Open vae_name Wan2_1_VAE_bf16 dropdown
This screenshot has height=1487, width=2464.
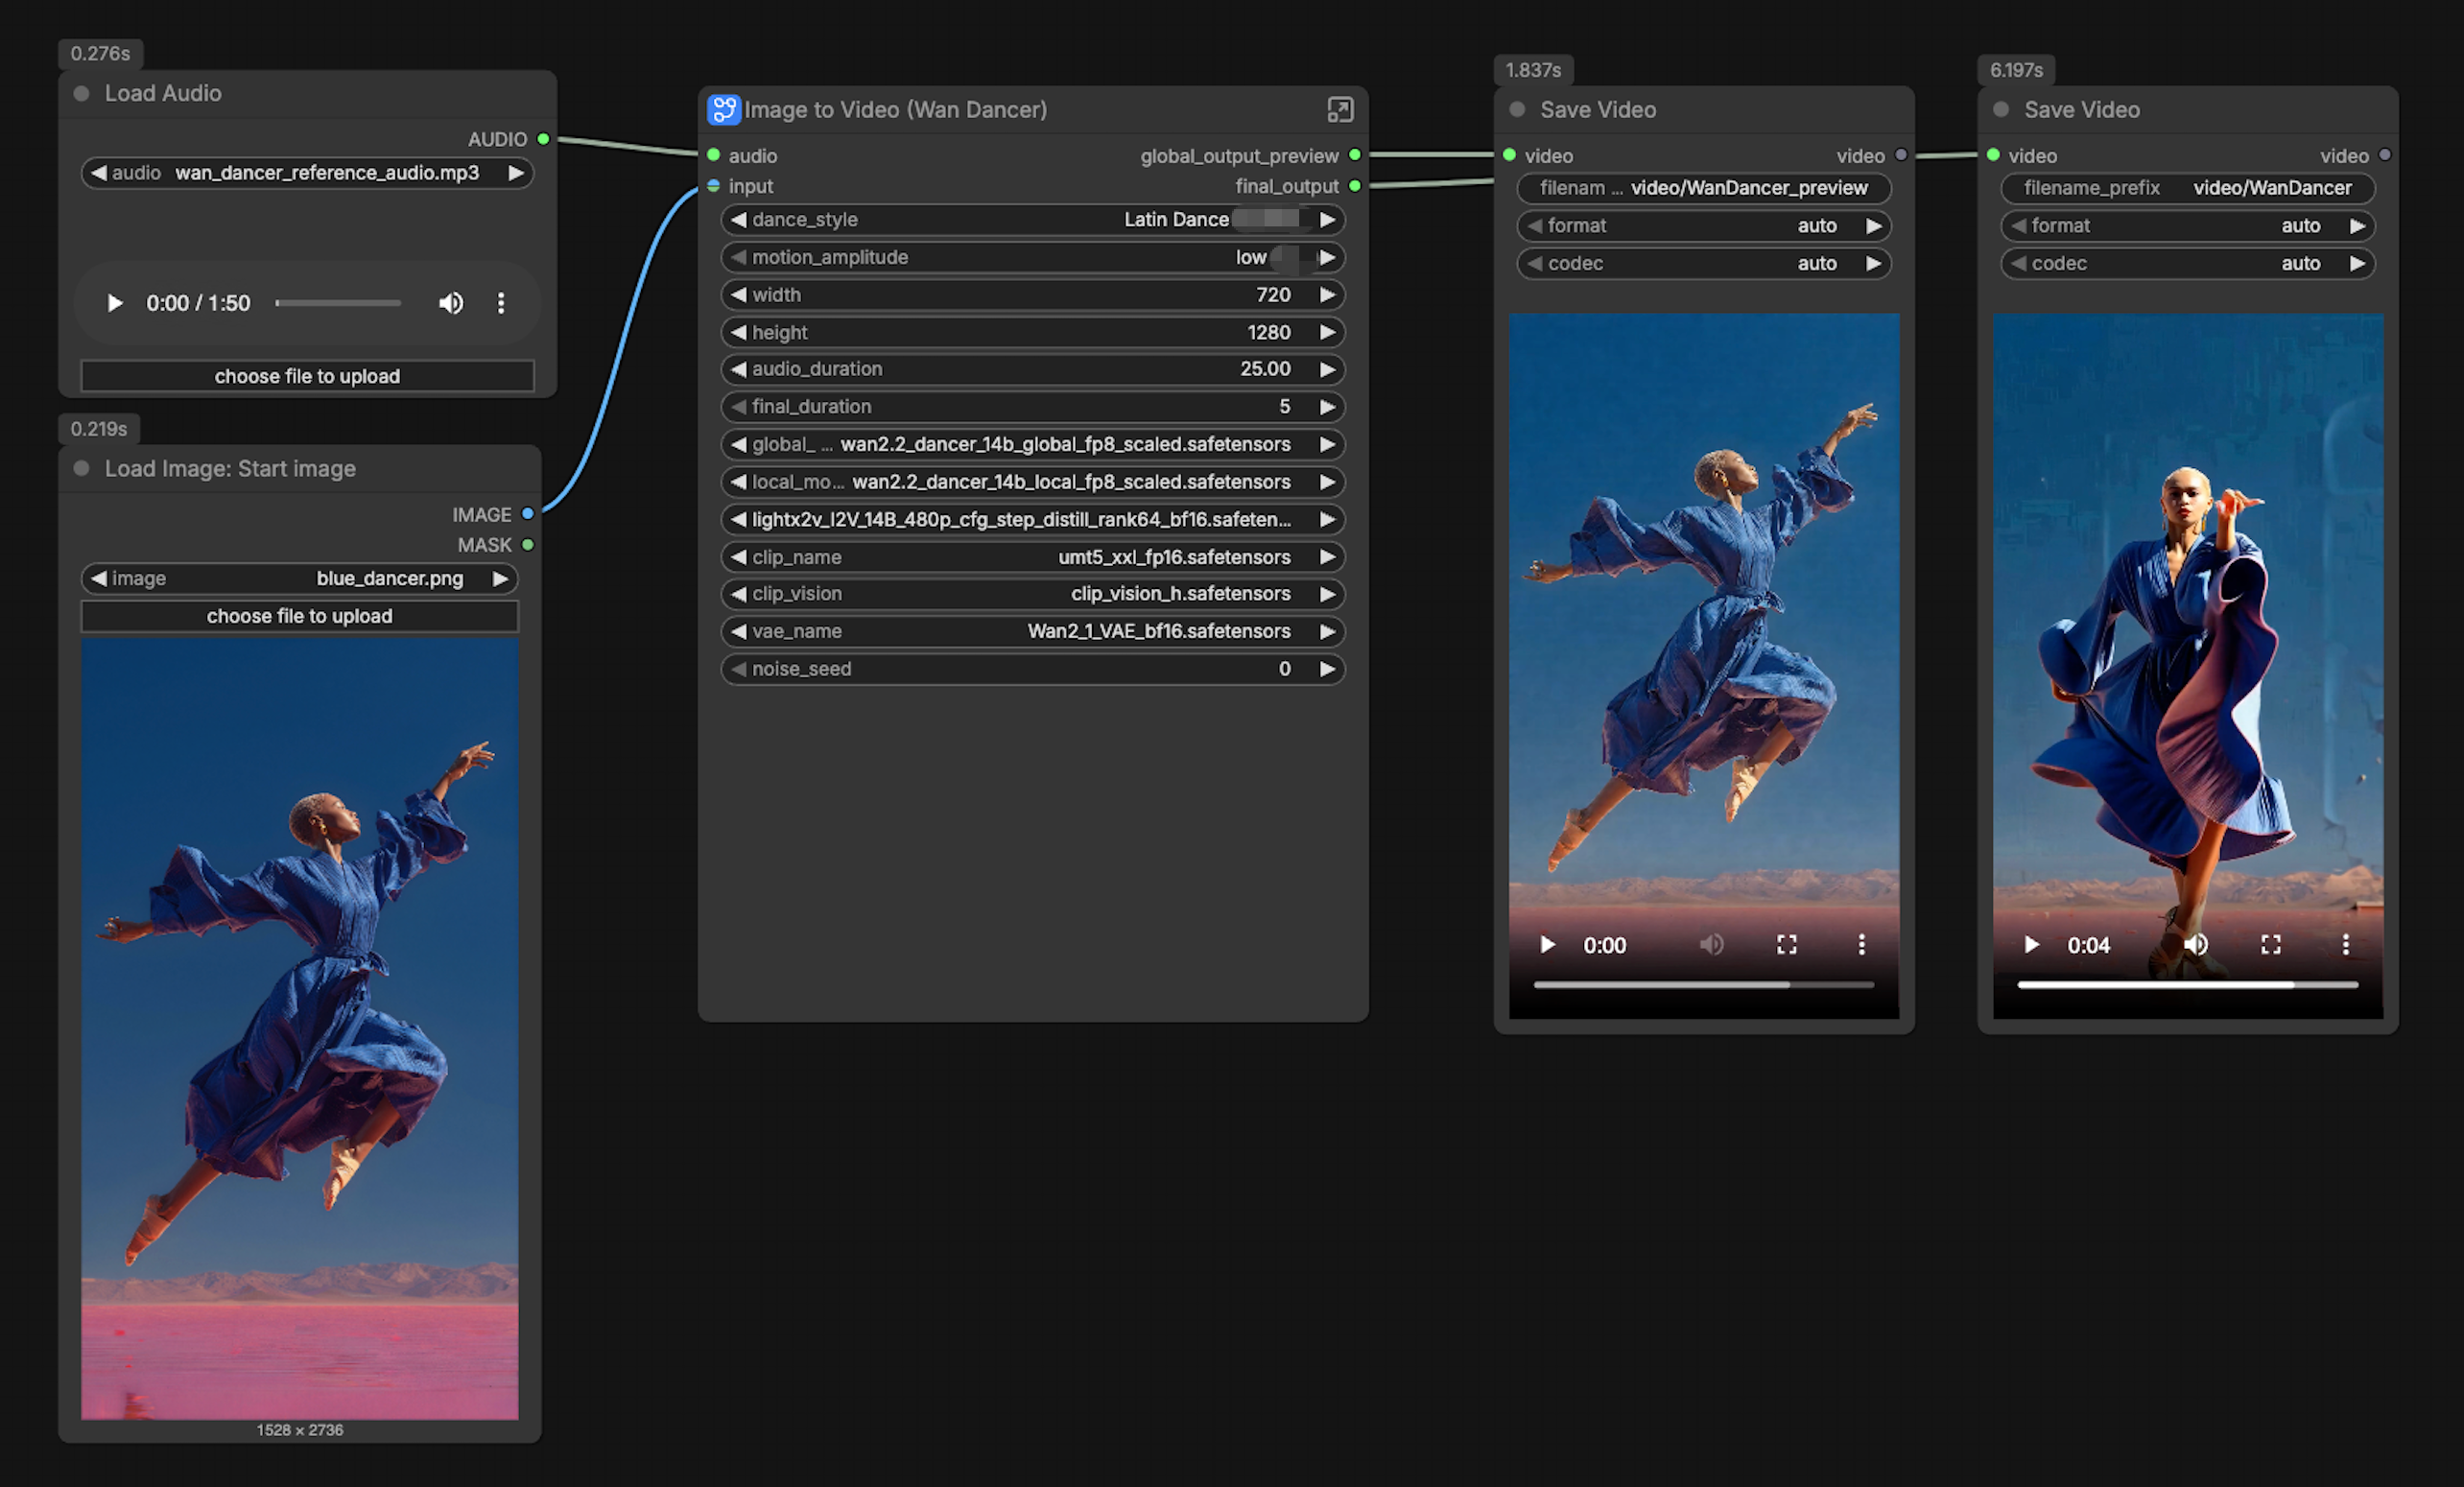click(1033, 631)
